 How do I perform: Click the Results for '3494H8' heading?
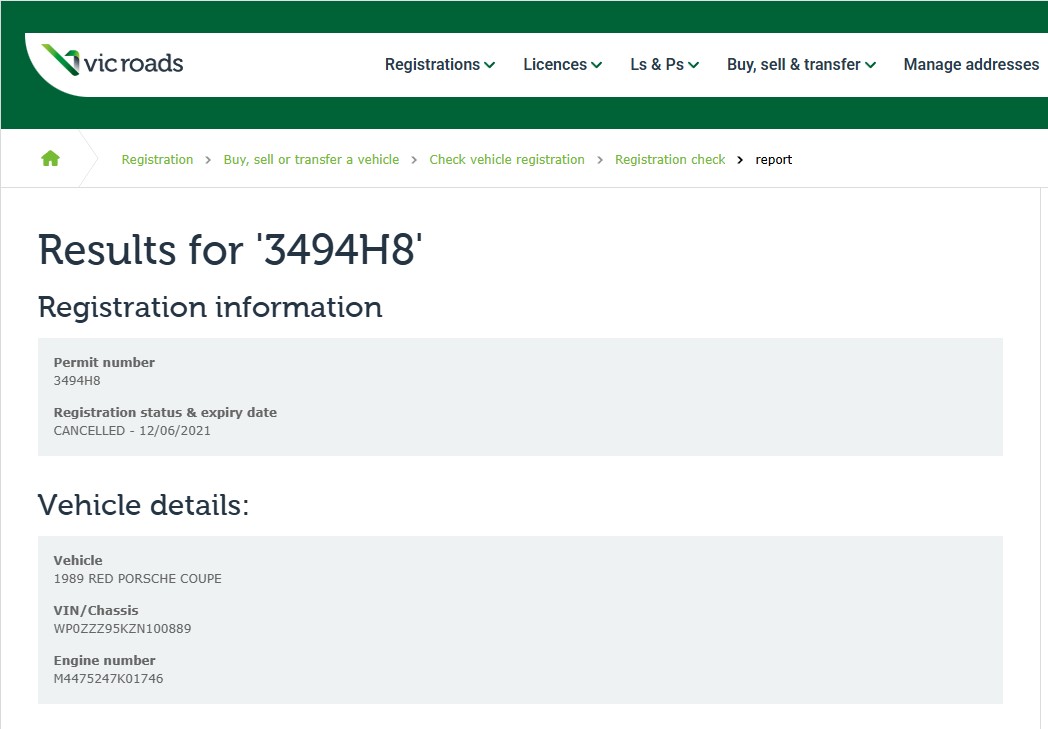(x=230, y=250)
